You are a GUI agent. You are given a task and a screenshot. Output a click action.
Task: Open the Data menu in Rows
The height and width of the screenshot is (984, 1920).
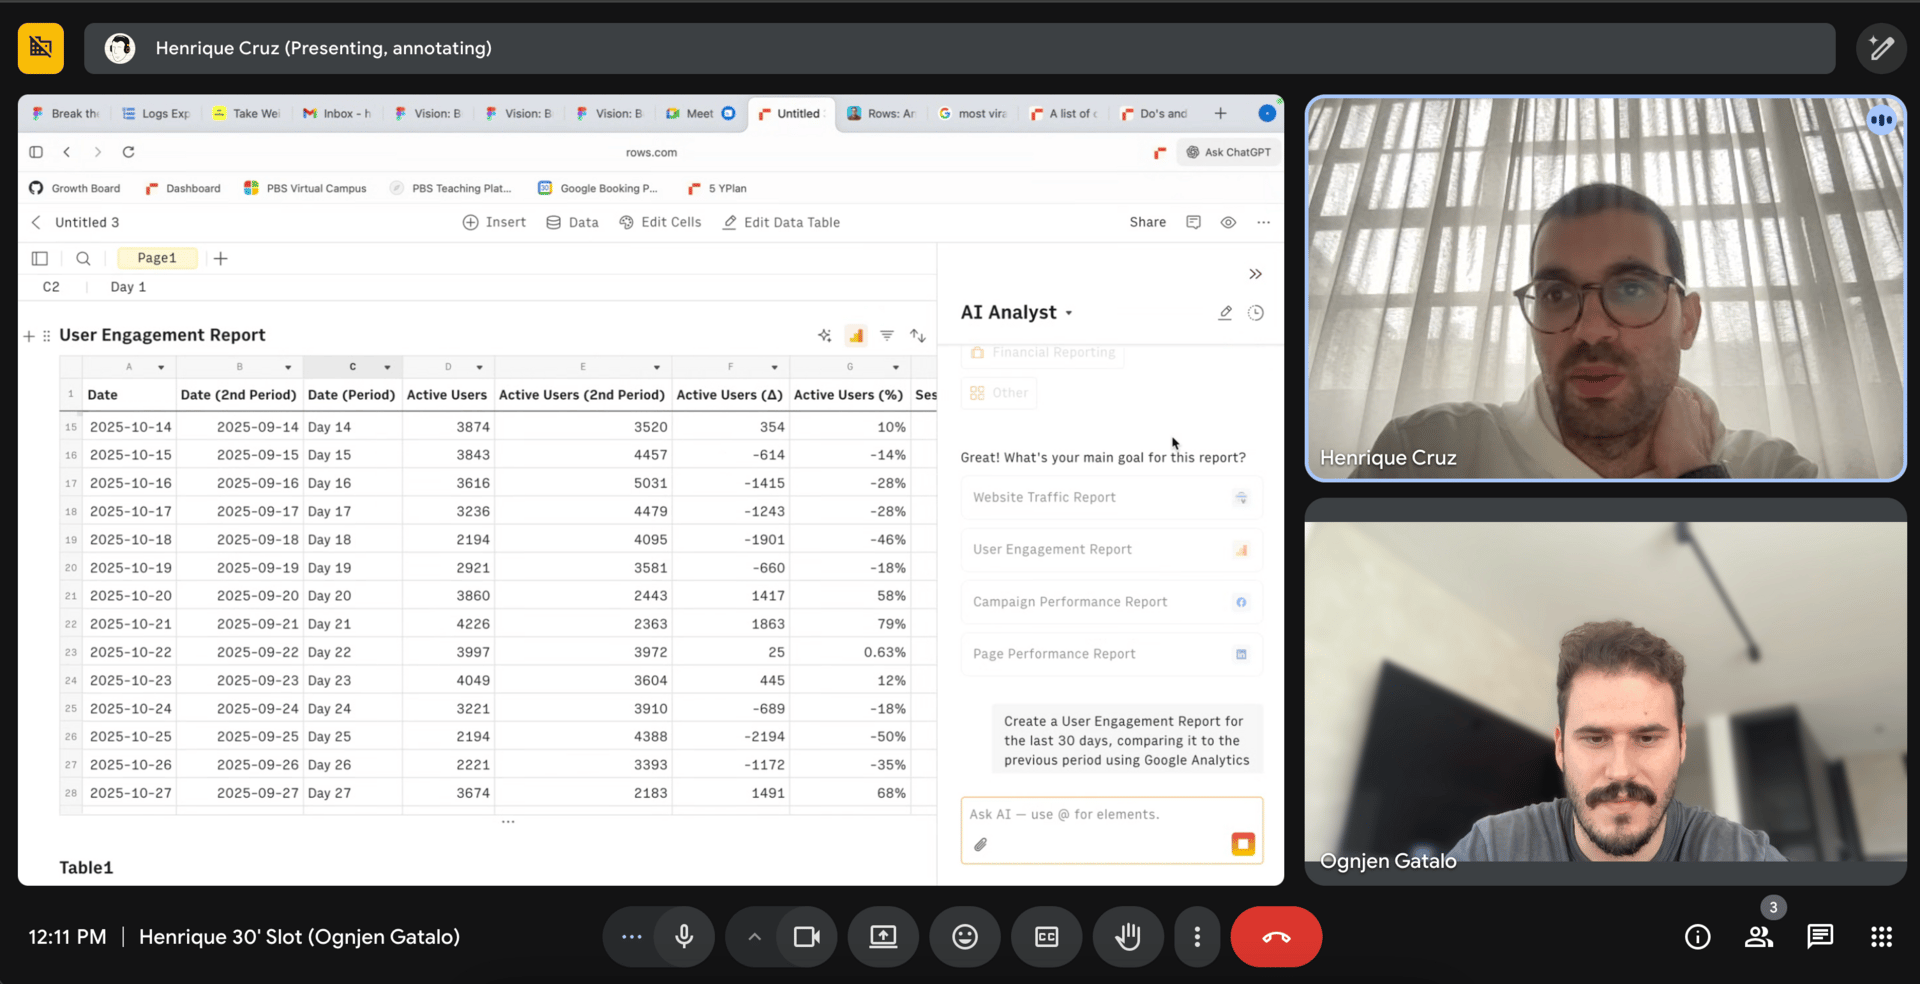(572, 222)
